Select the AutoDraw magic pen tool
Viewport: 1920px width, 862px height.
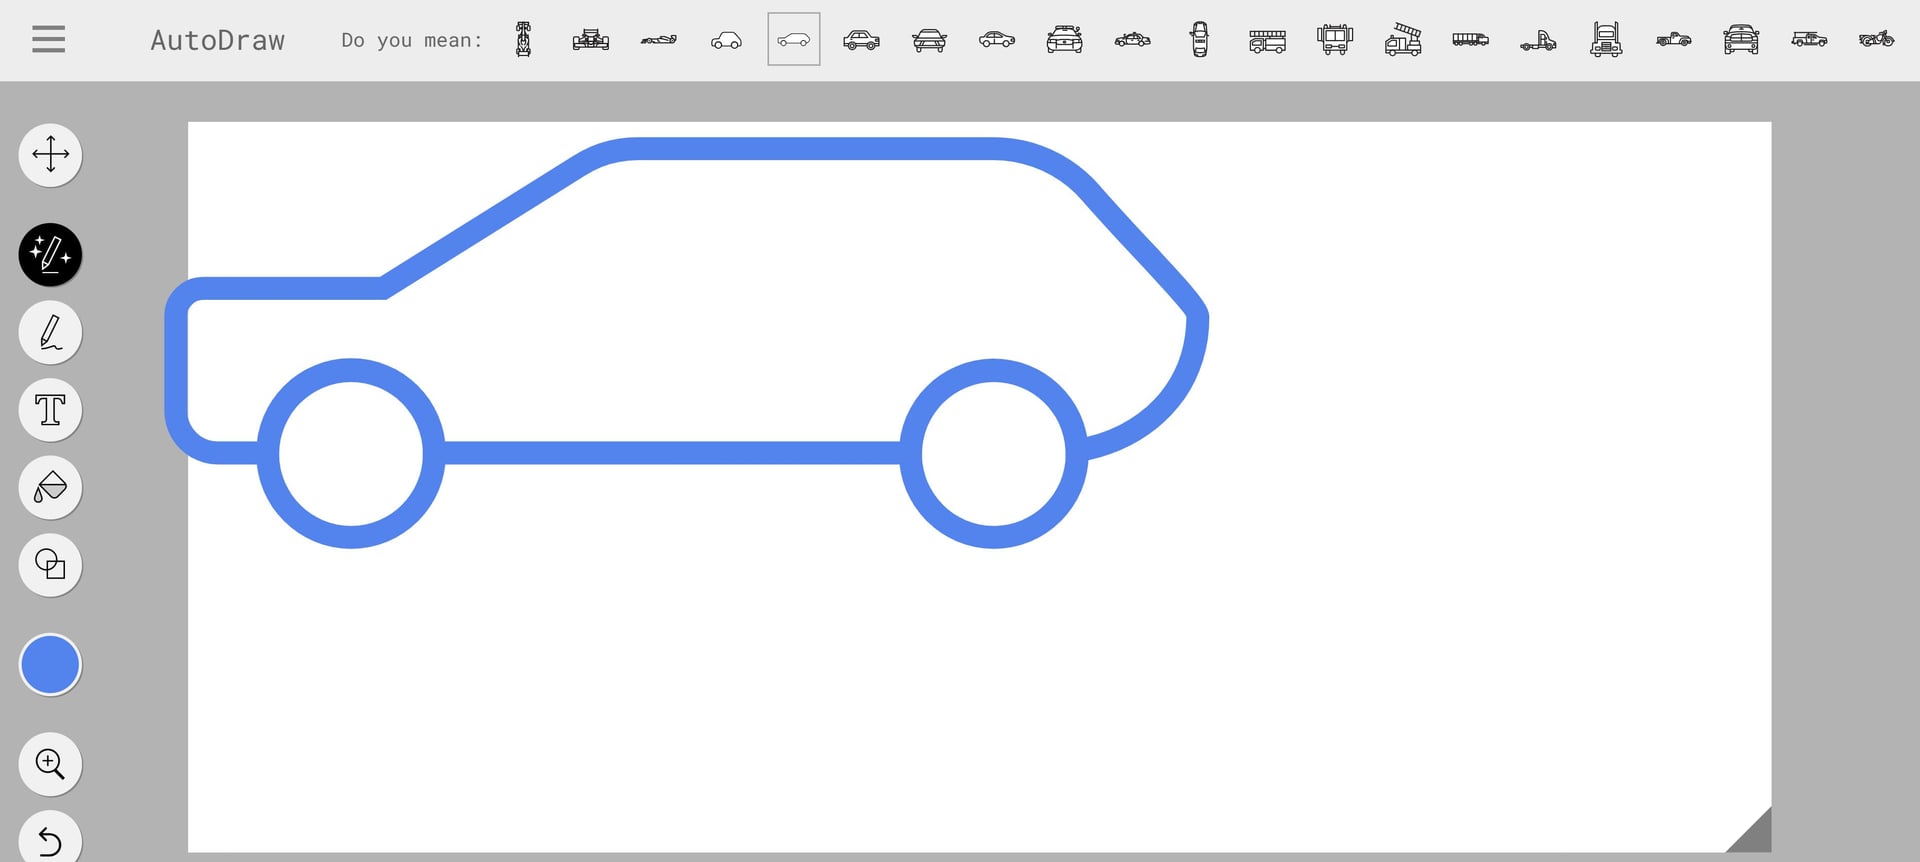click(x=50, y=254)
